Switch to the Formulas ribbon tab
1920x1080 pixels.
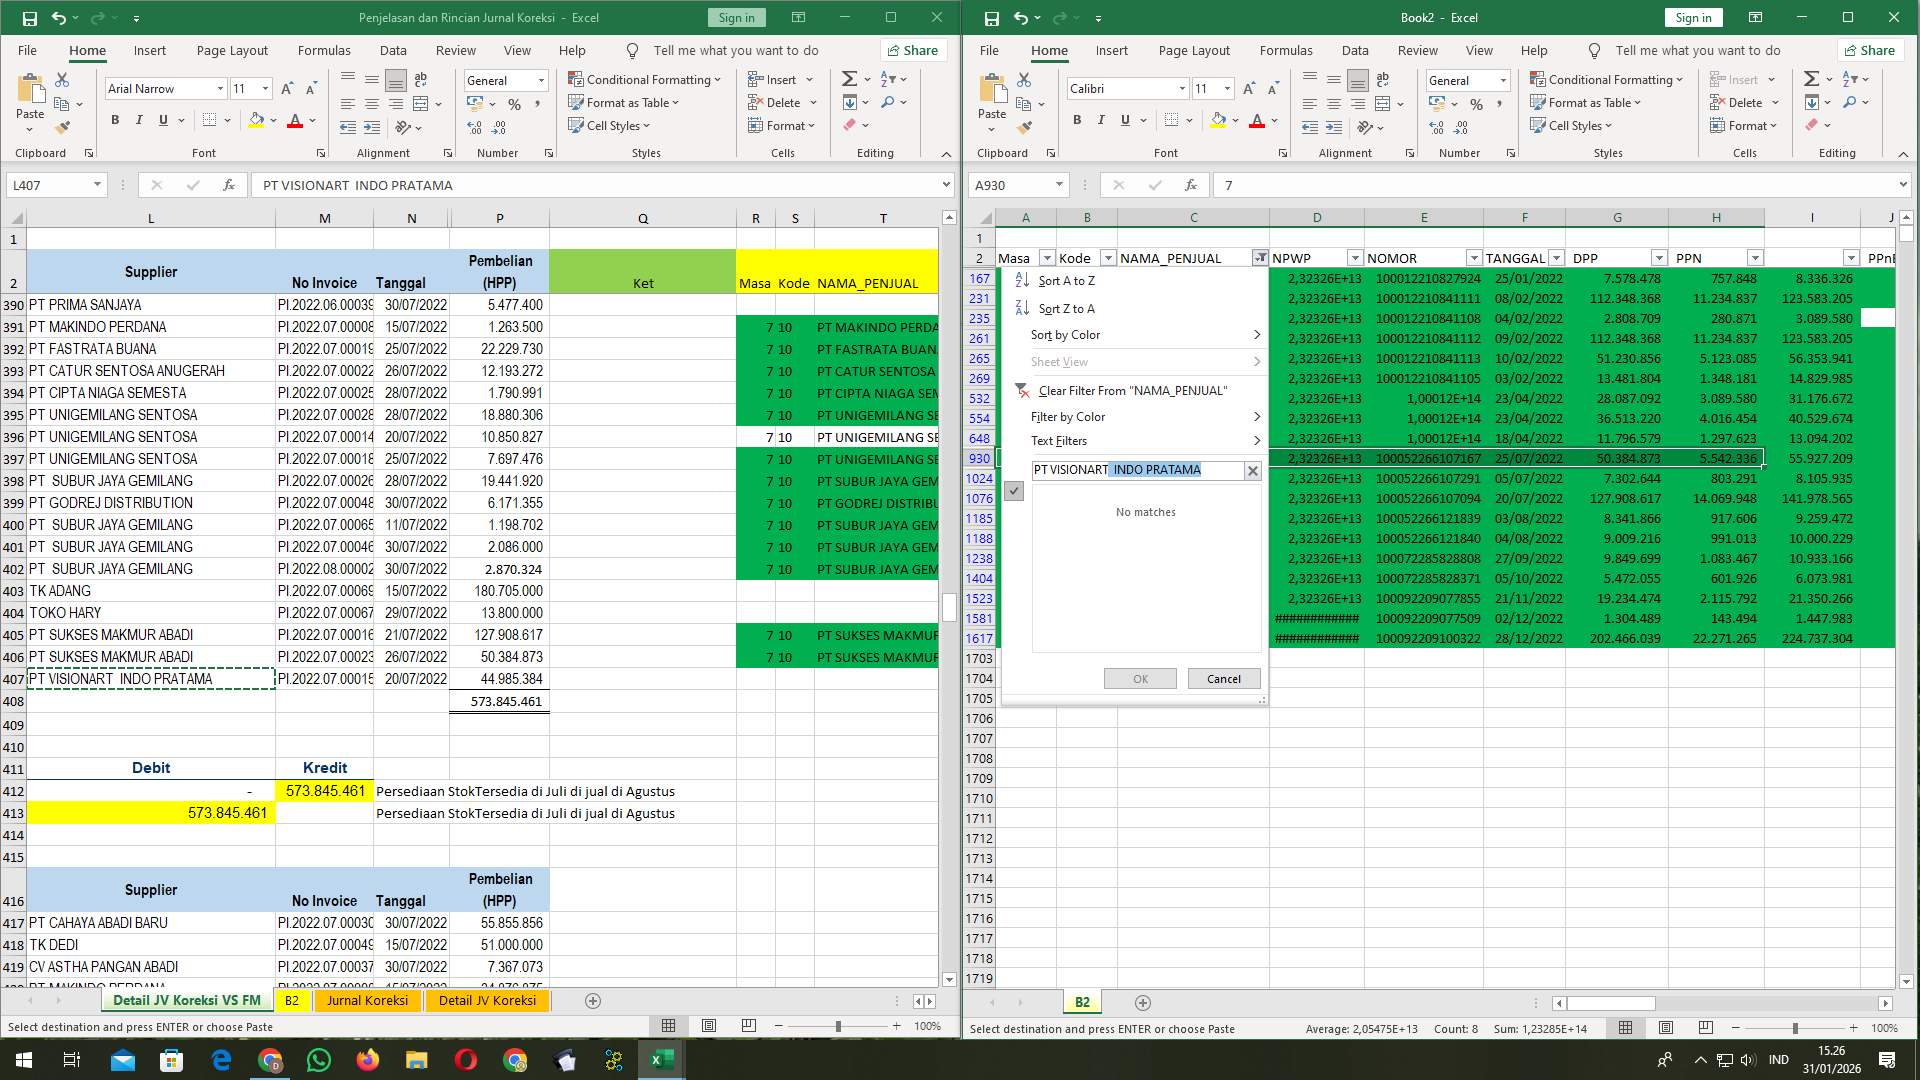click(324, 50)
